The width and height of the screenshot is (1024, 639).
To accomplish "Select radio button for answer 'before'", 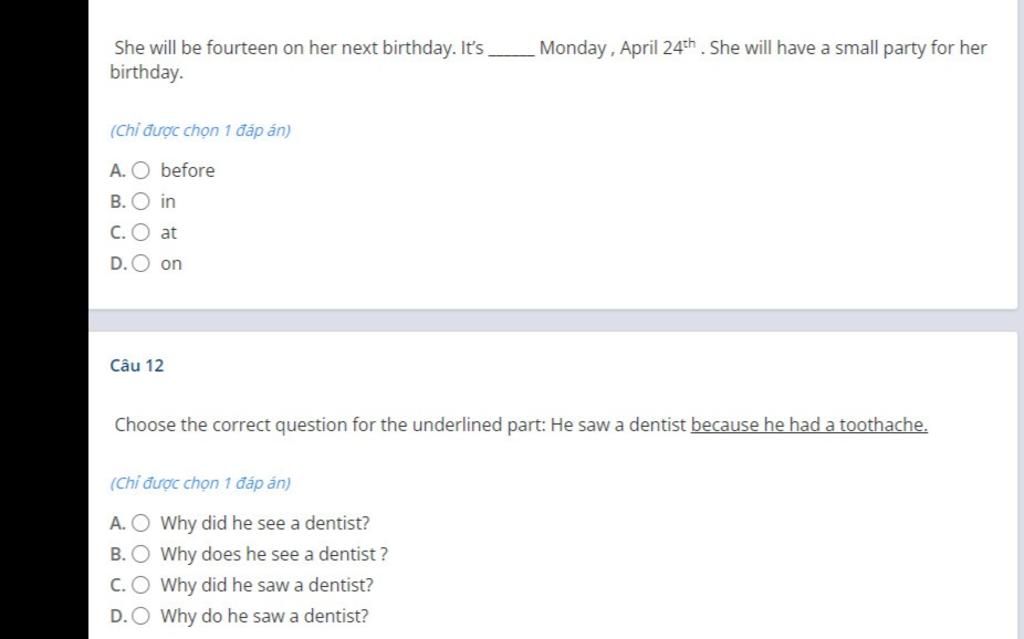I will click(140, 171).
